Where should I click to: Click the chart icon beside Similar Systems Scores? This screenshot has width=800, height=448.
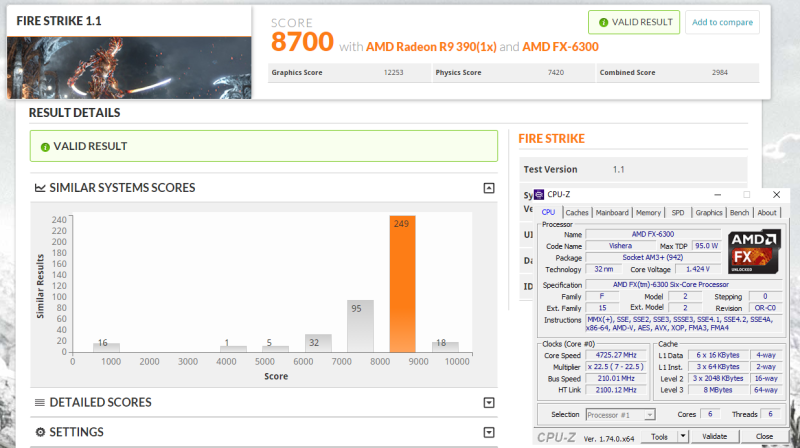pos(40,188)
